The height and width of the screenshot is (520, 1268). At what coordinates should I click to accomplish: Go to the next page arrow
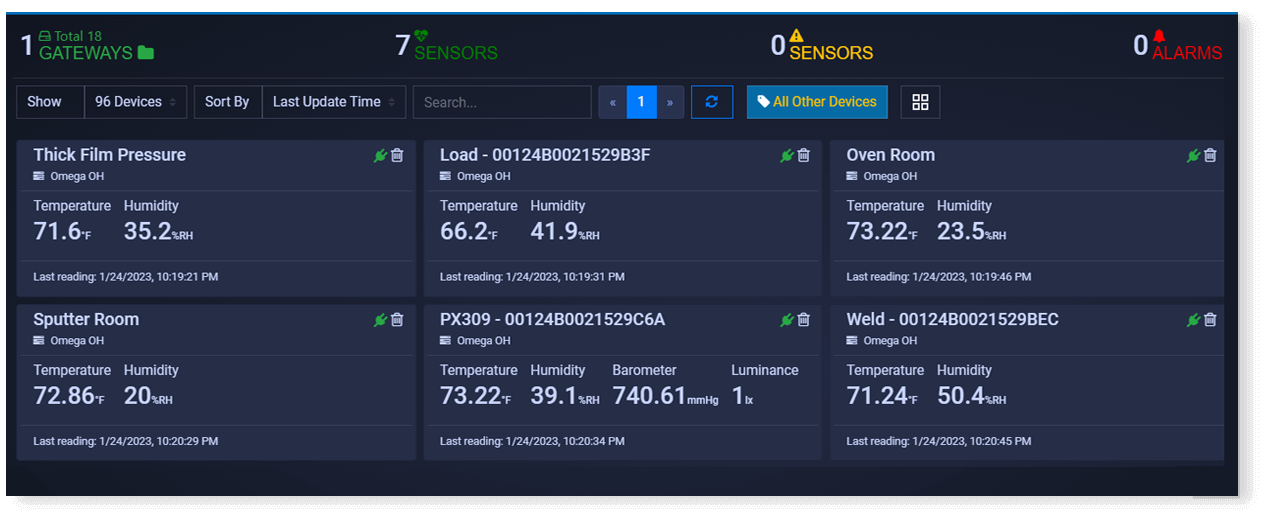tap(670, 102)
